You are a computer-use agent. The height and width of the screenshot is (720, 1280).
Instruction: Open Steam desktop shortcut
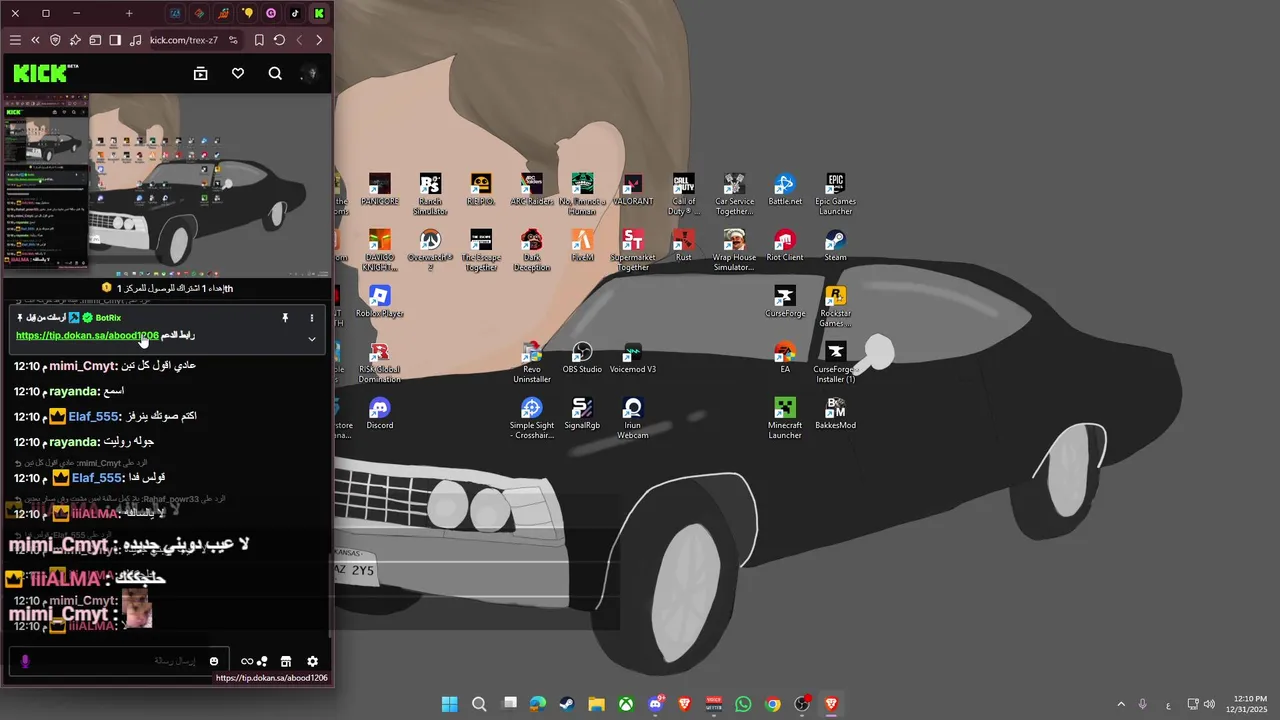click(x=835, y=246)
